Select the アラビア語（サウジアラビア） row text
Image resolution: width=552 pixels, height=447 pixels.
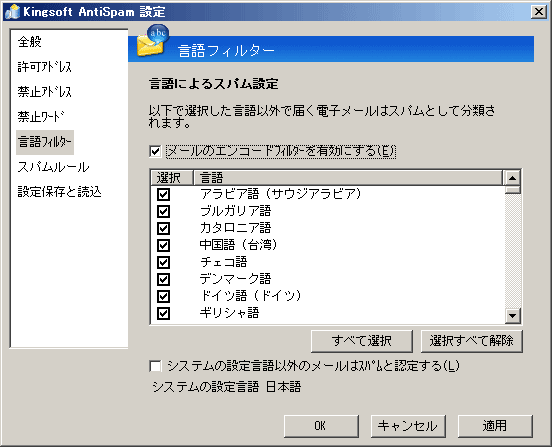(x=281, y=194)
